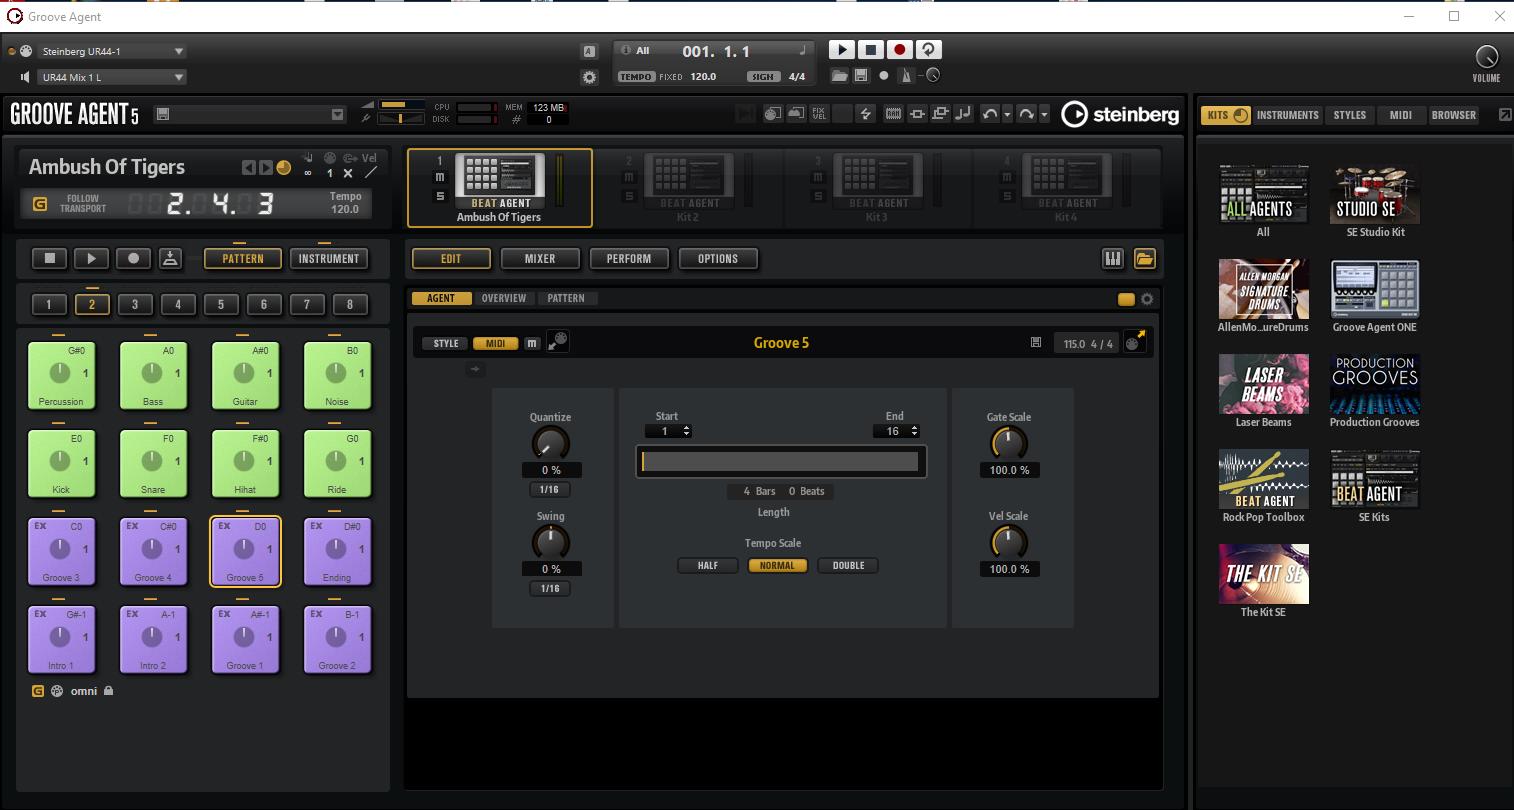The width and height of the screenshot is (1514, 810).
Task: Click the Gate Scale knob
Action: (1008, 443)
